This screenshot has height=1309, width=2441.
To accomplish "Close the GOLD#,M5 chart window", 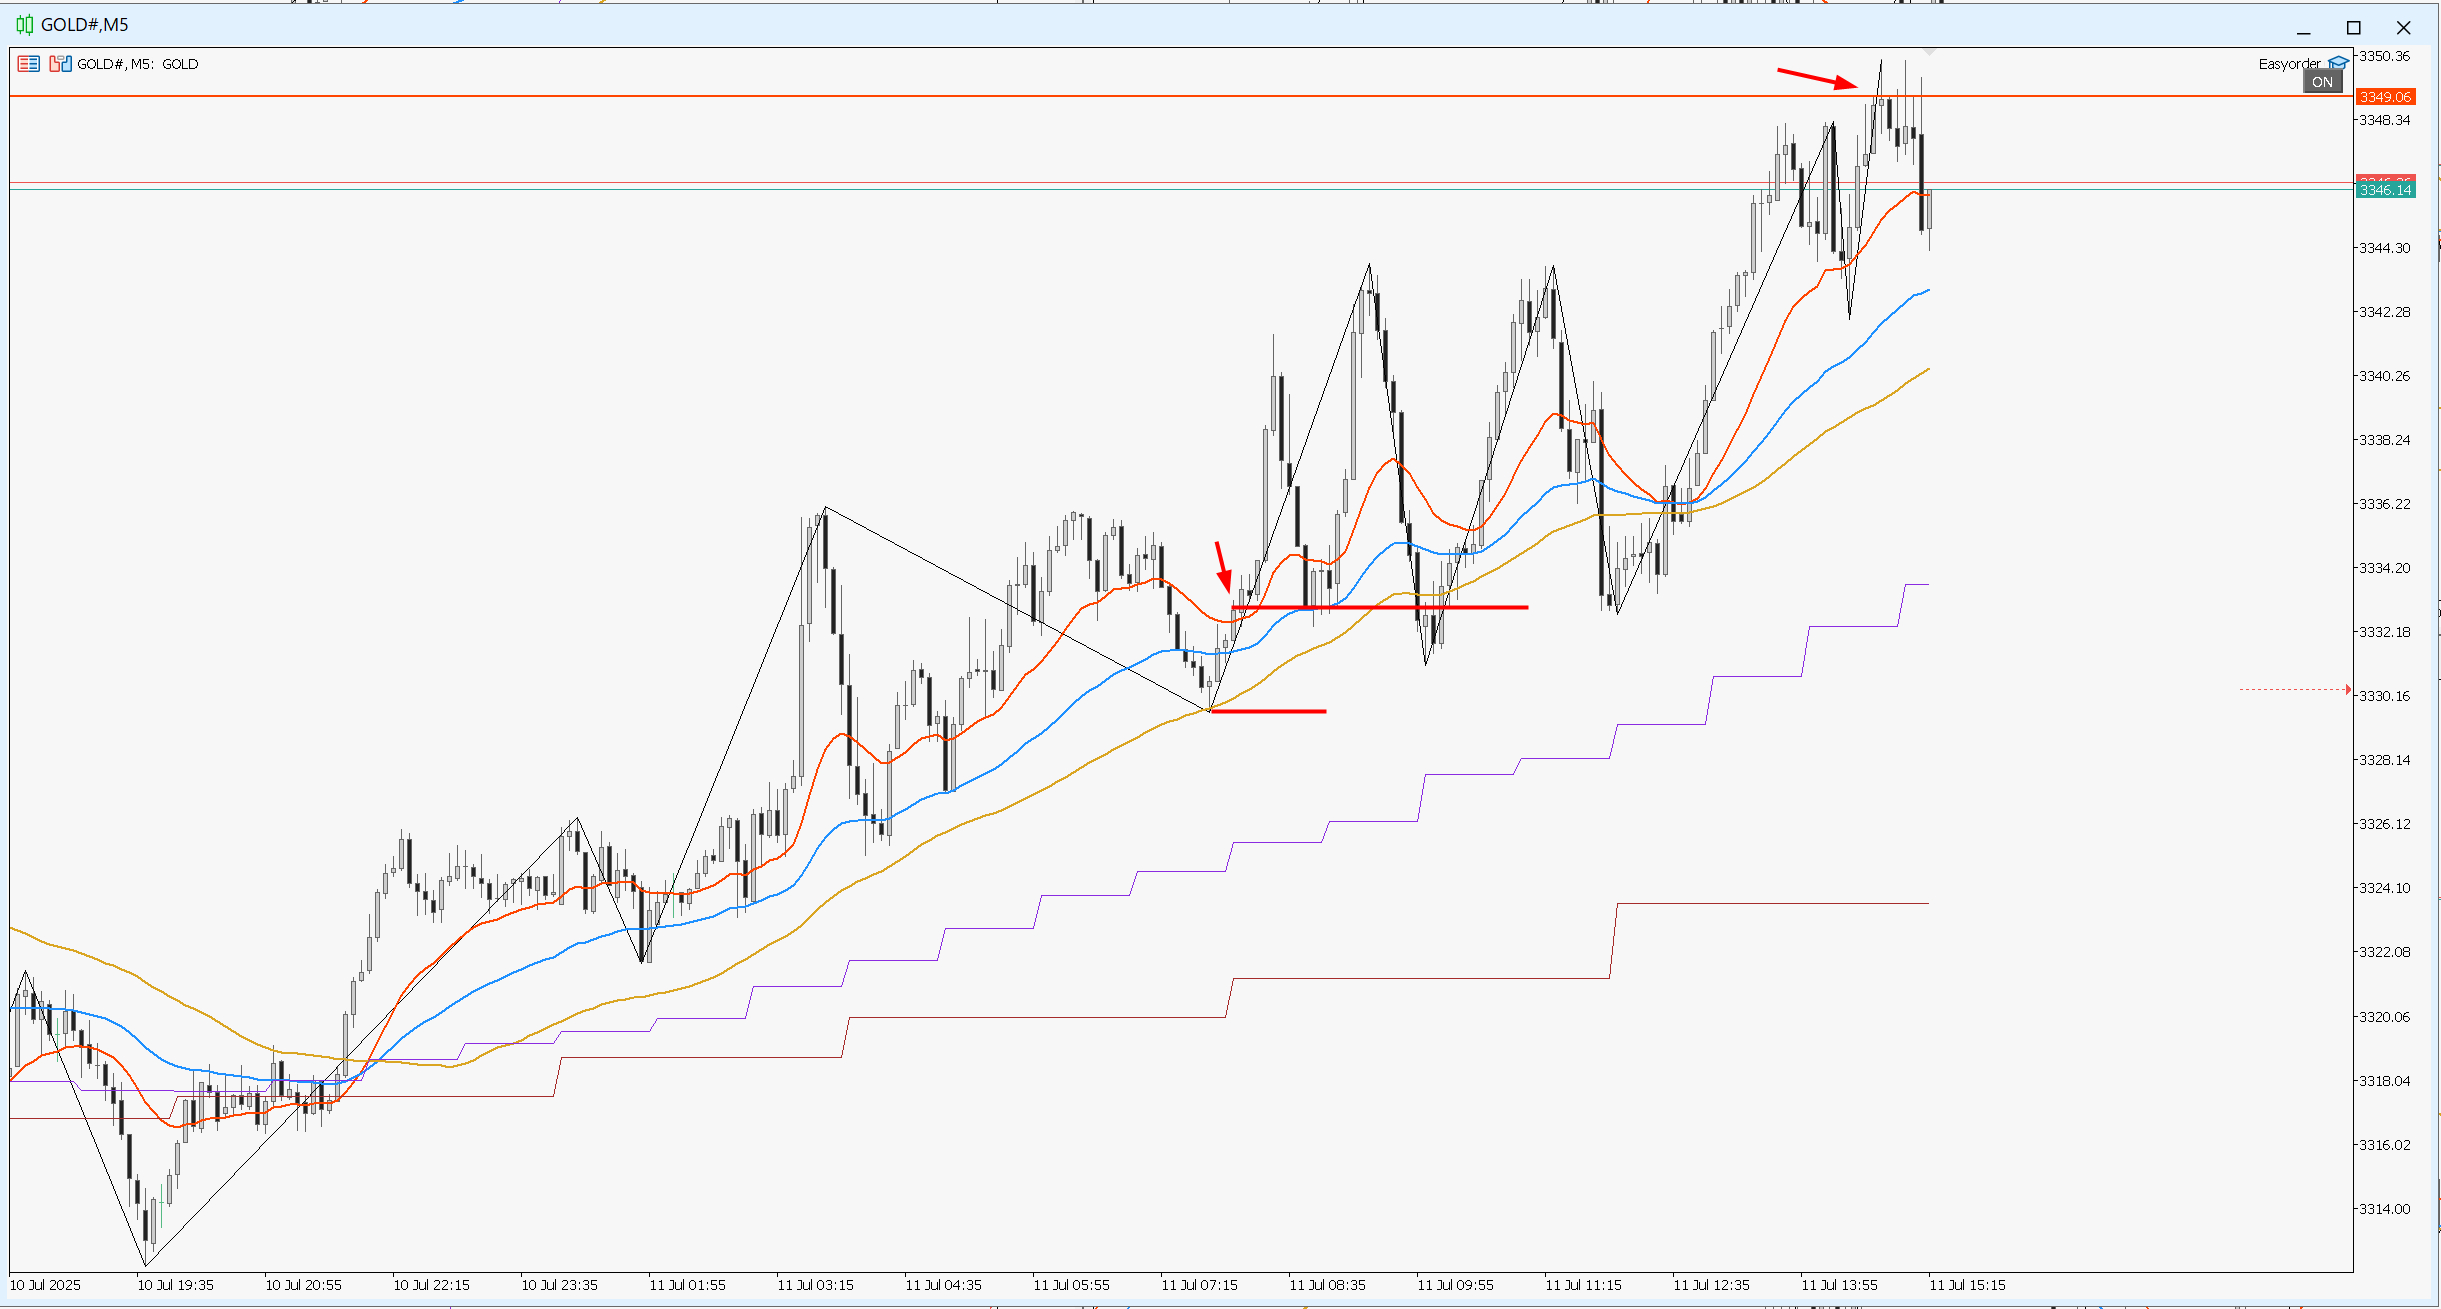I will [x=2404, y=27].
